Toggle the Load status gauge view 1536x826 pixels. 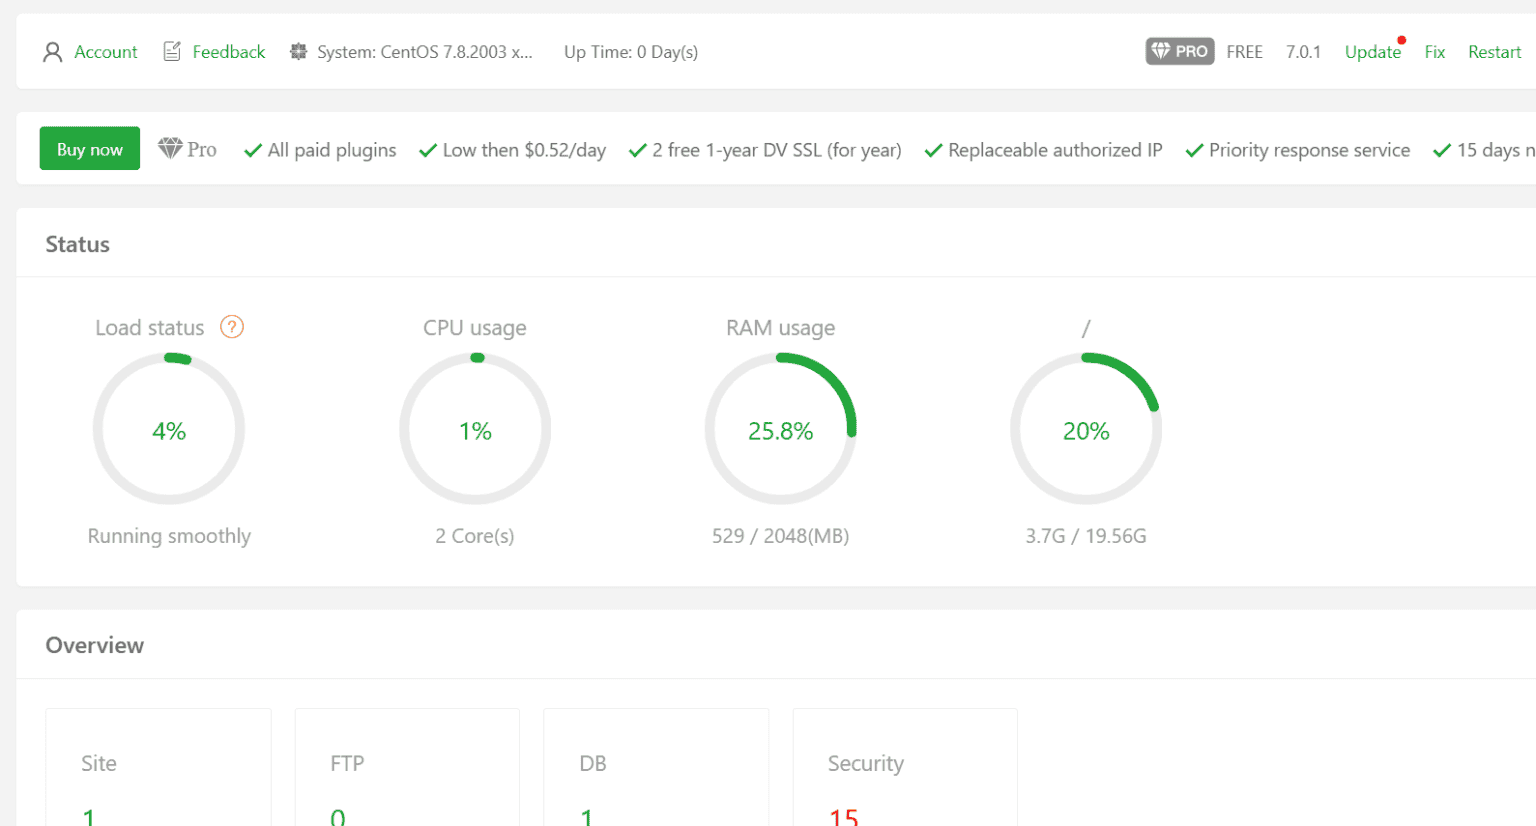169,429
